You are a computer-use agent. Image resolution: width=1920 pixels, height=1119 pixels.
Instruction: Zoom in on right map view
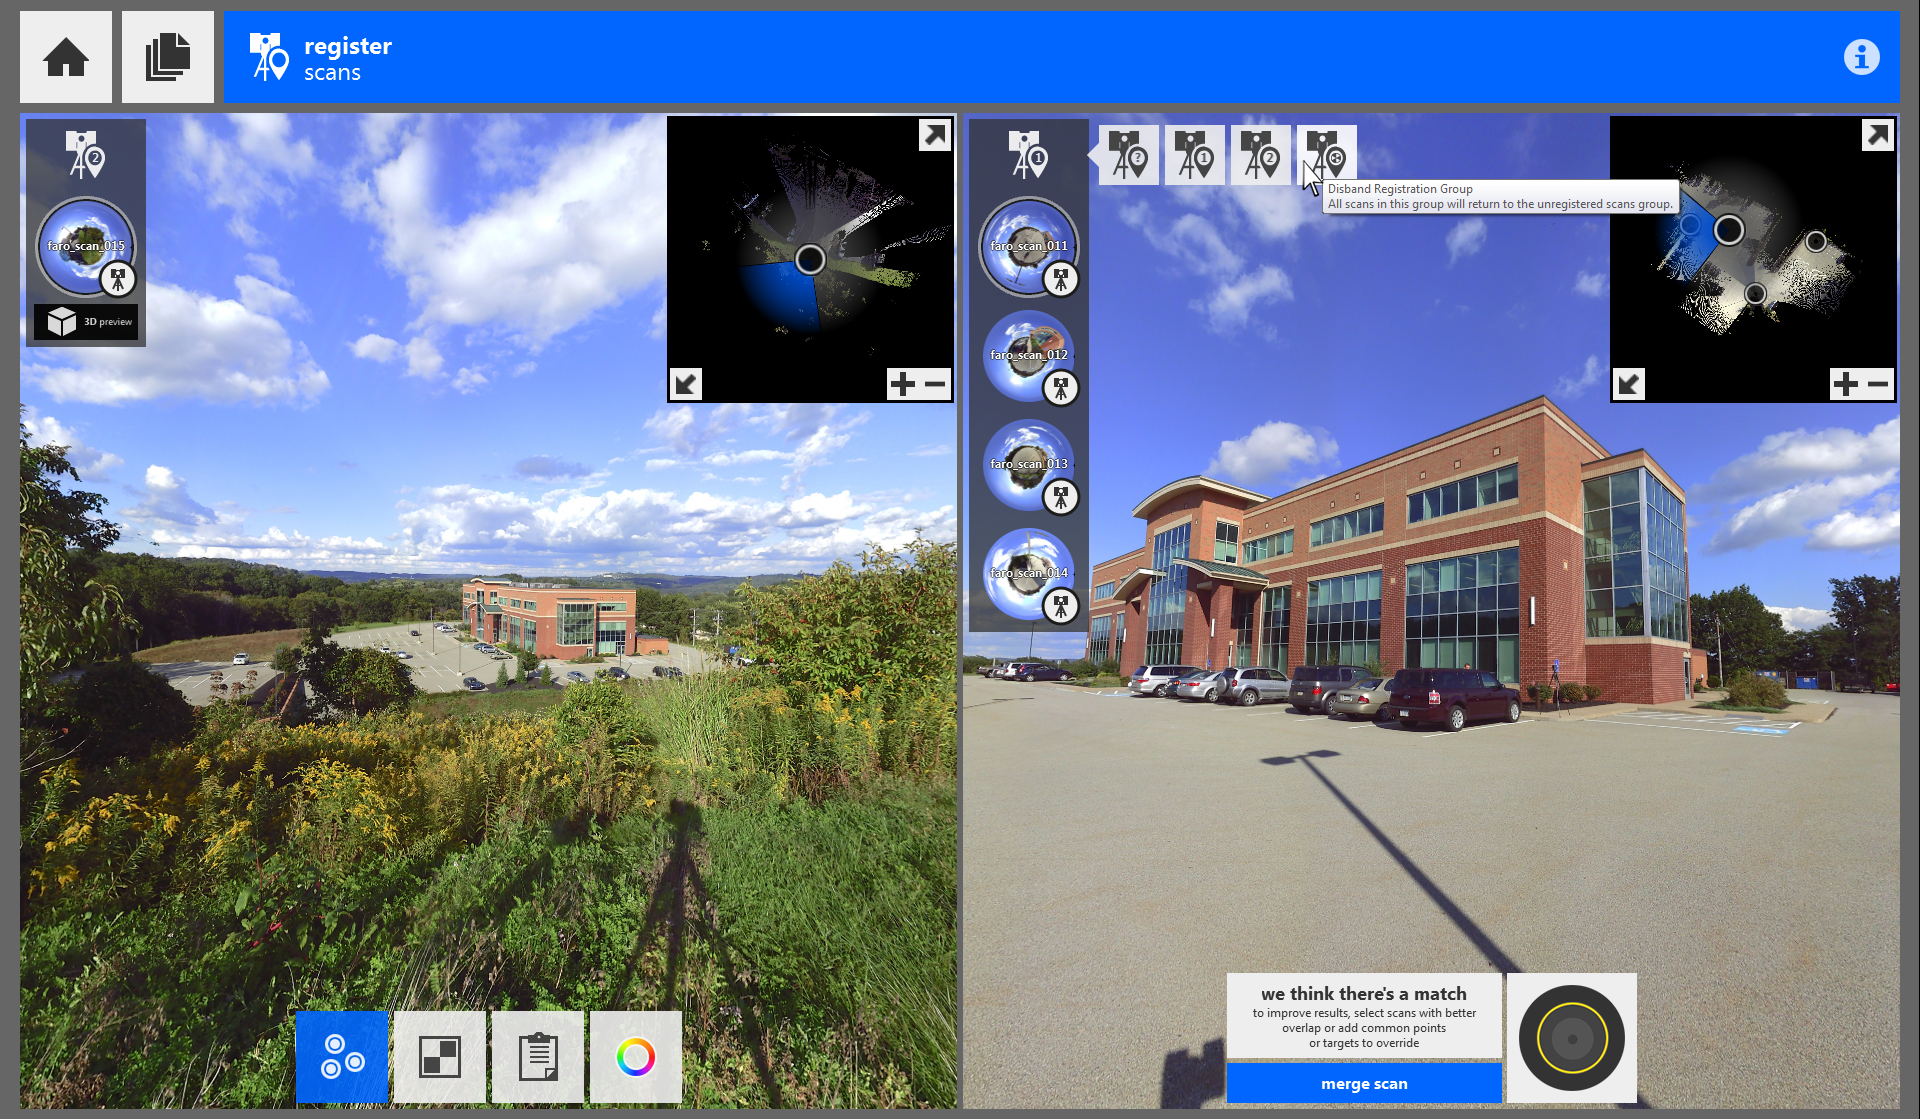[1846, 384]
